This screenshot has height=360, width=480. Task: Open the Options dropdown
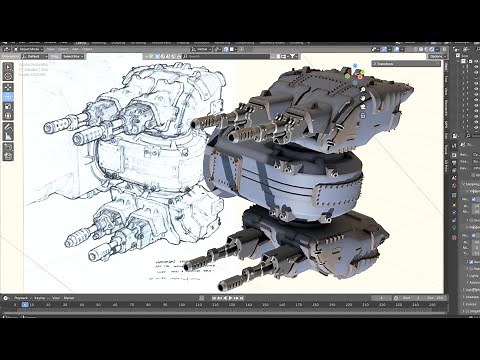coord(437,56)
